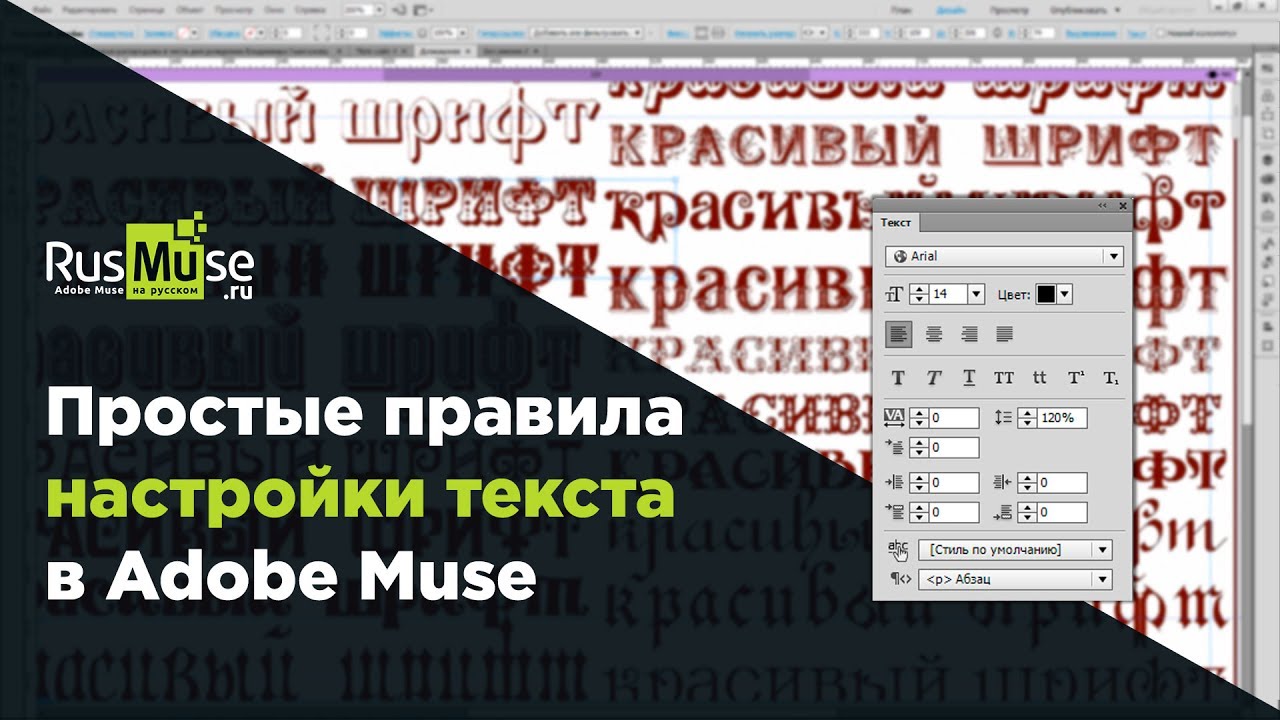Toggle justify paragraph alignment
Image resolution: width=1280 pixels, height=720 pixels.
[1004, 334]
